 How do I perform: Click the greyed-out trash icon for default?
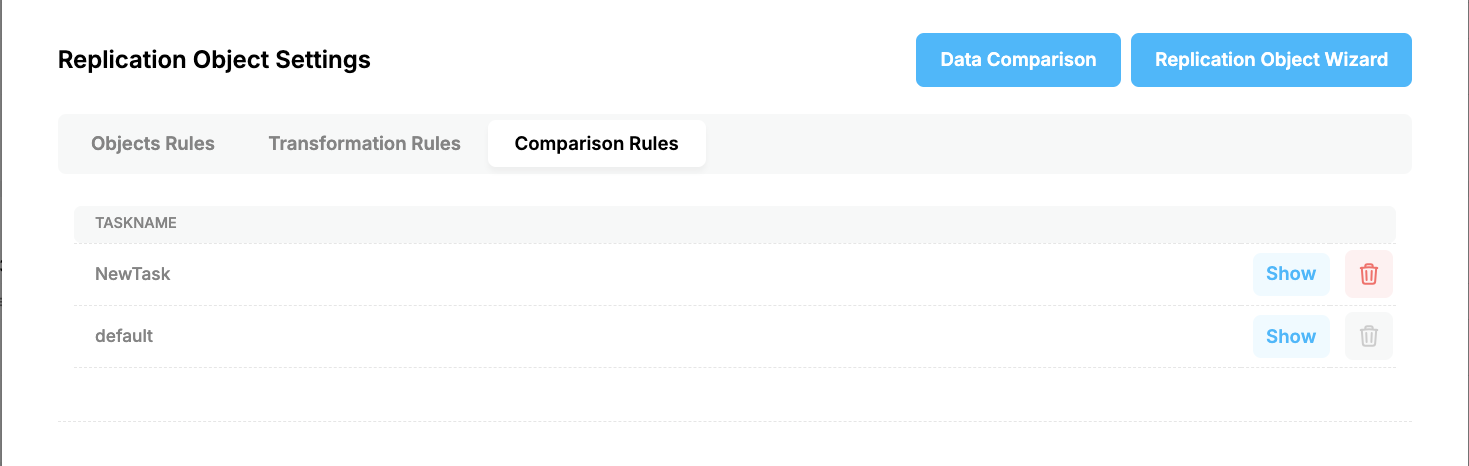1369,336
